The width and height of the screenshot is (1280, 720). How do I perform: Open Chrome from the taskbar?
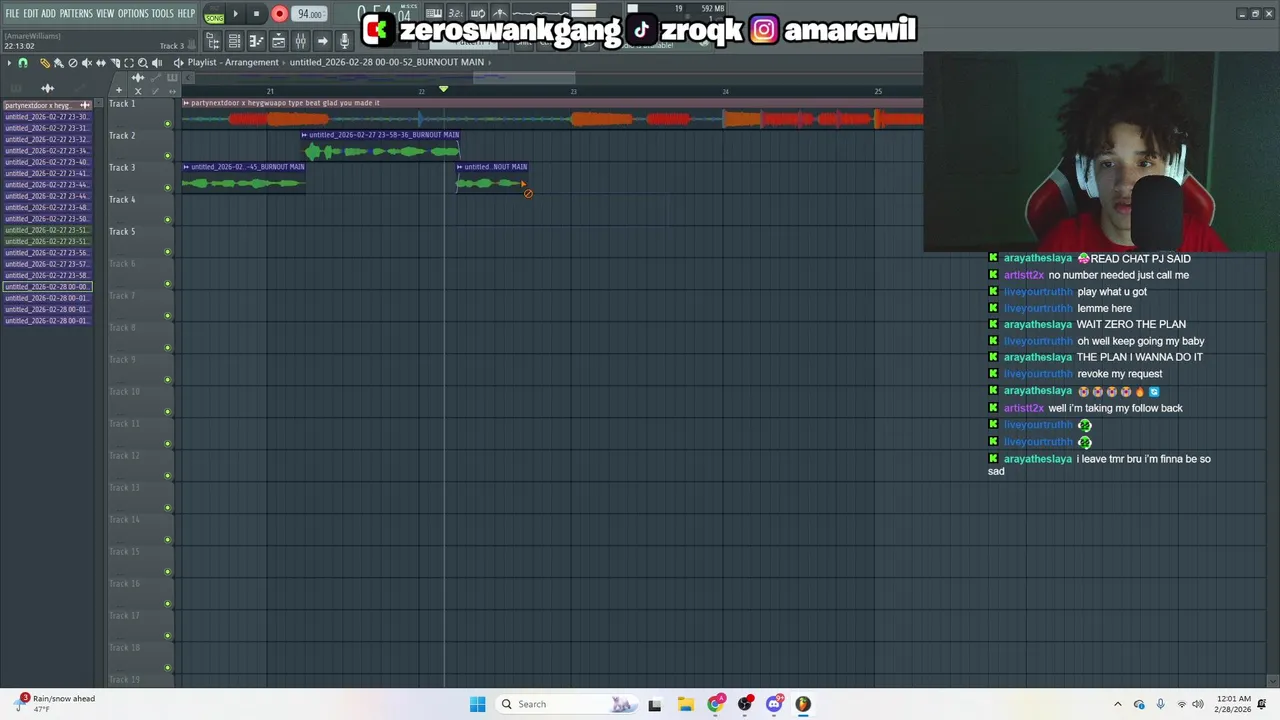(x=714, y=704)
